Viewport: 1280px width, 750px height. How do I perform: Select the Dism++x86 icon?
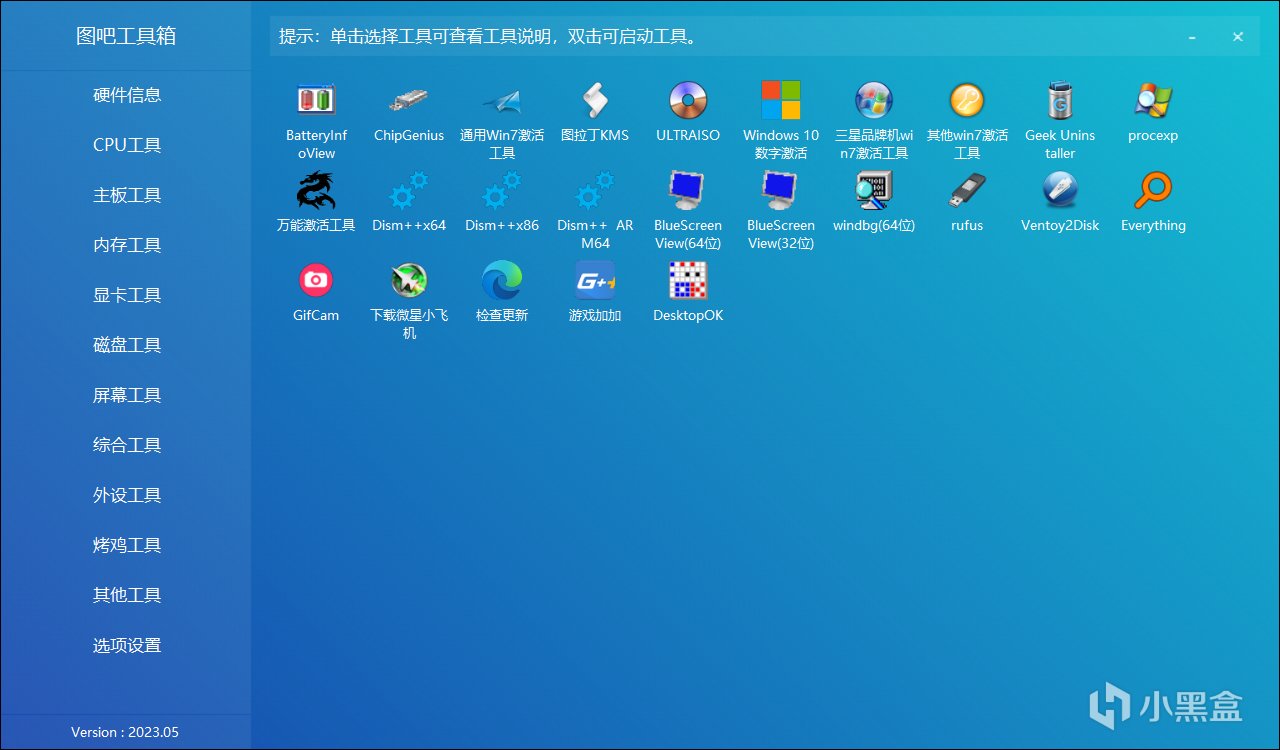(x=502, y=190)
